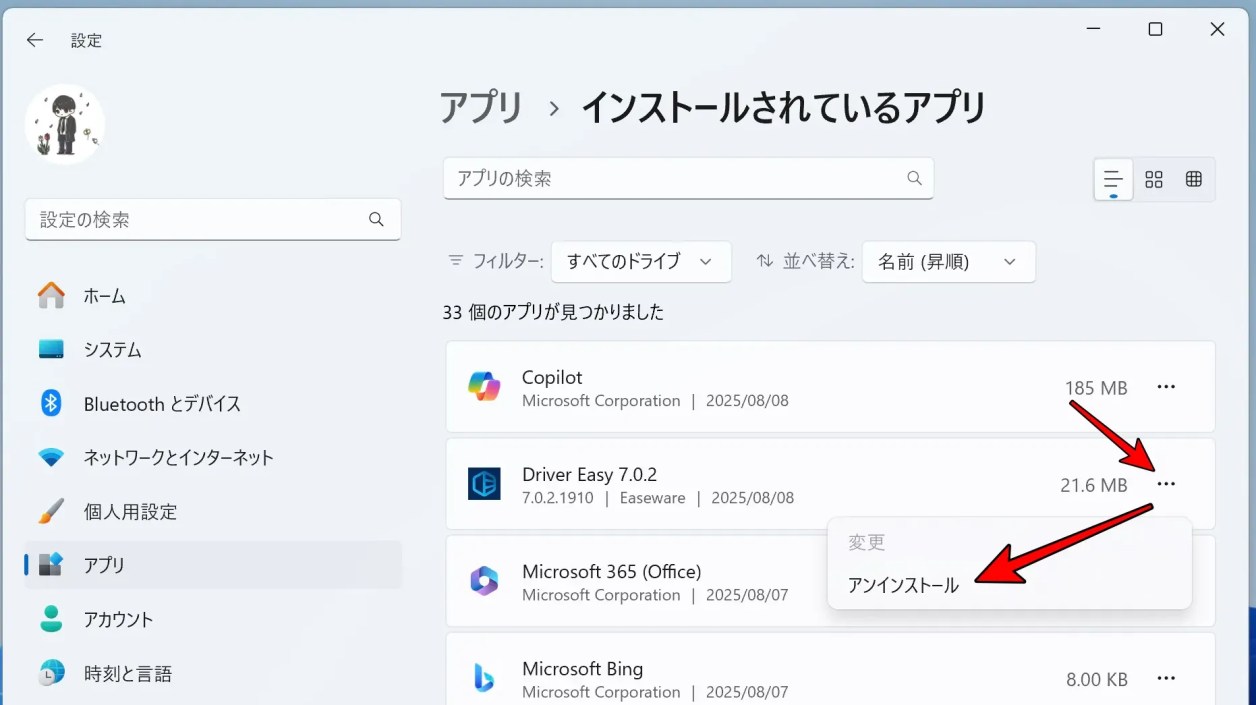1256x705 pixels.
Task: Go back using the back arrow
Action: pyautogui.click(x=35, y=40)
